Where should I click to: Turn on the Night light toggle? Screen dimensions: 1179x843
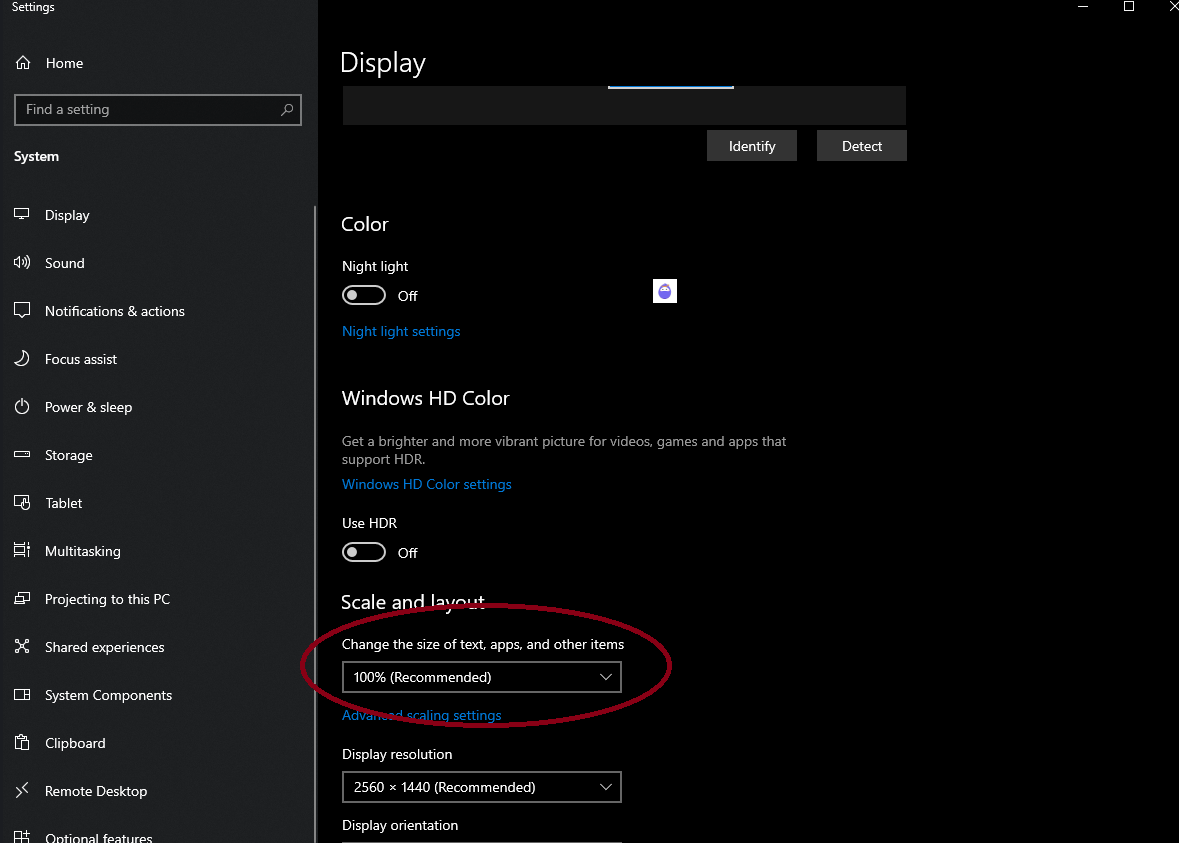364,295
